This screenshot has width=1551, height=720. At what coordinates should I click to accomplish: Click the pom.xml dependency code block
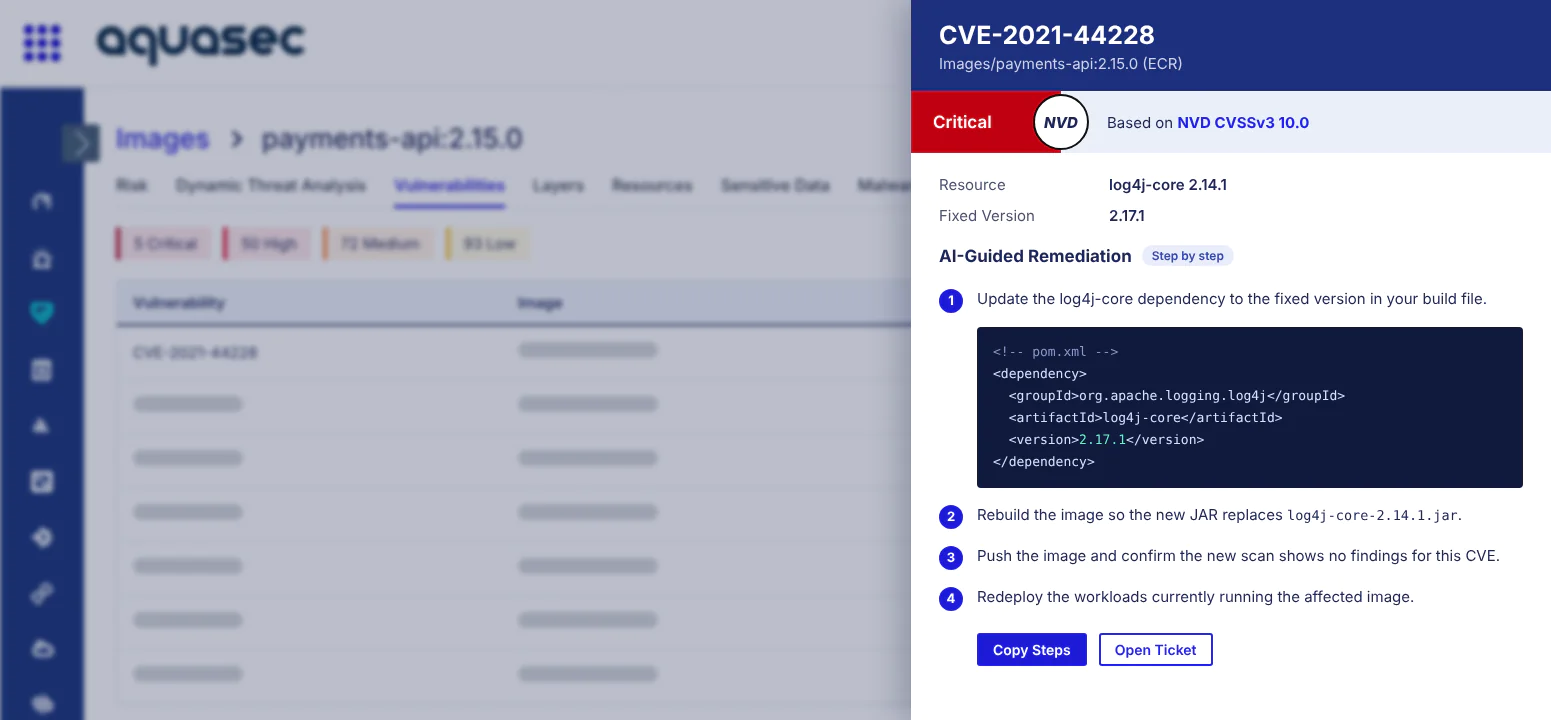(1250, 407)
